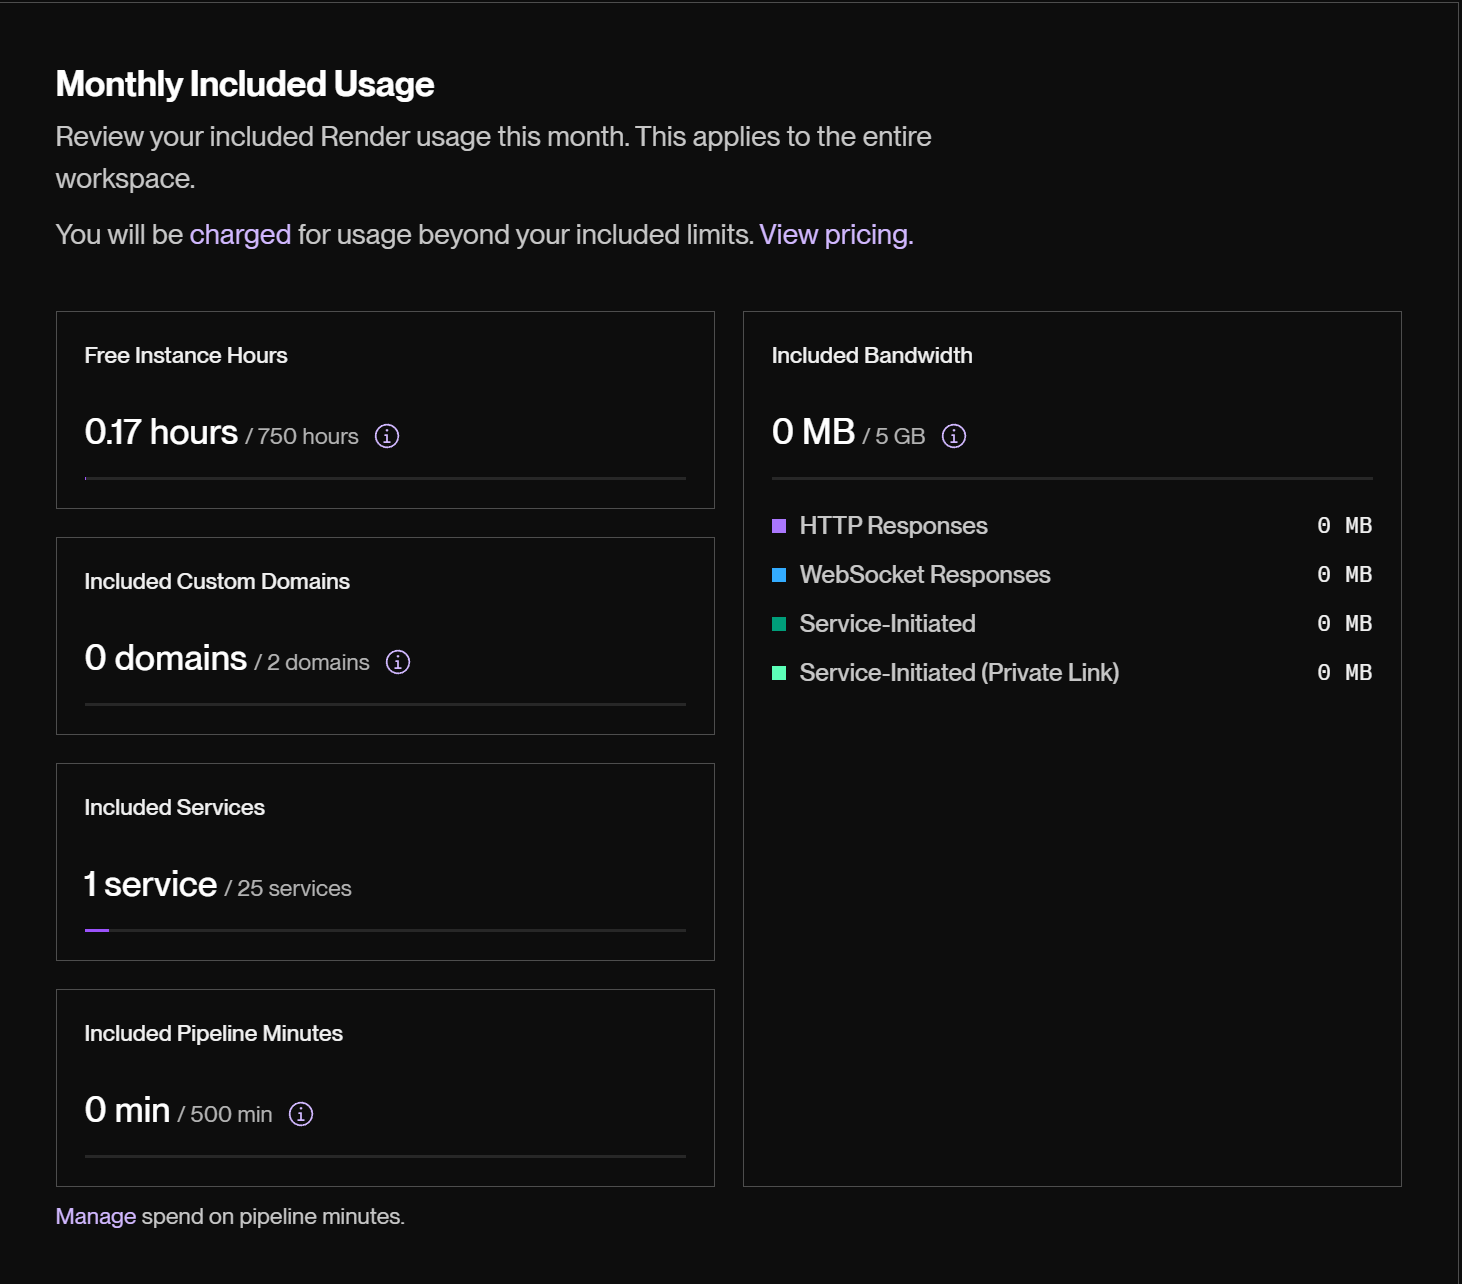Click the Included Bandwidth info icon
The image size is (1462, 1284).
[x=954, y=436]
